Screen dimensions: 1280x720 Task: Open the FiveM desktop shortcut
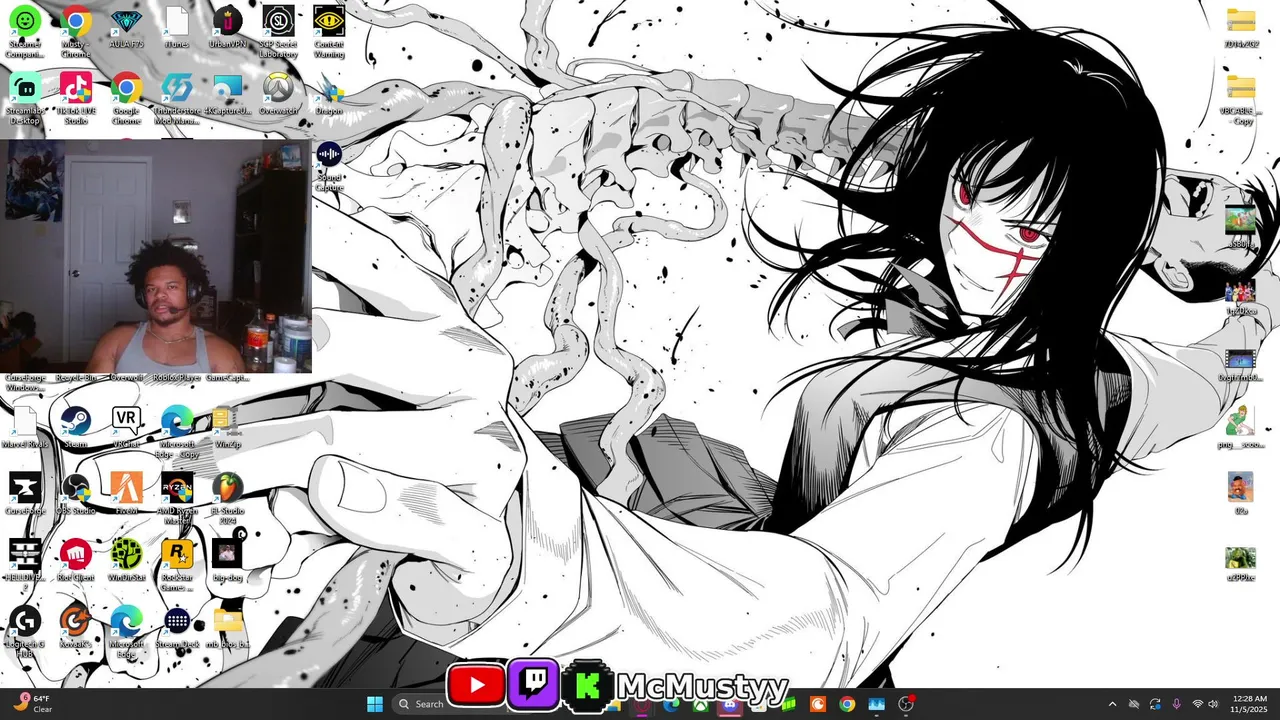point(126,494)
